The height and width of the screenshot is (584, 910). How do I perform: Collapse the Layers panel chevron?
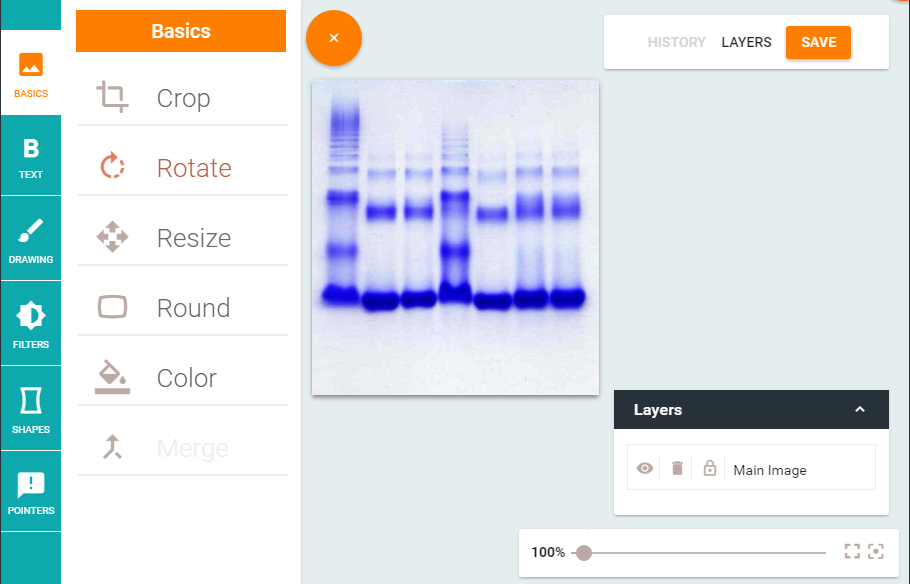click(x=859, y=410)
